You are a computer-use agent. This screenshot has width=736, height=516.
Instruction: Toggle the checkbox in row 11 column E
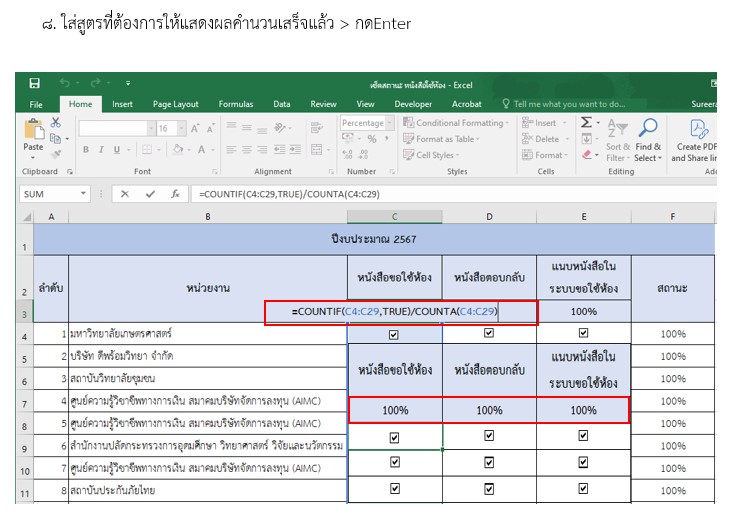584,489
